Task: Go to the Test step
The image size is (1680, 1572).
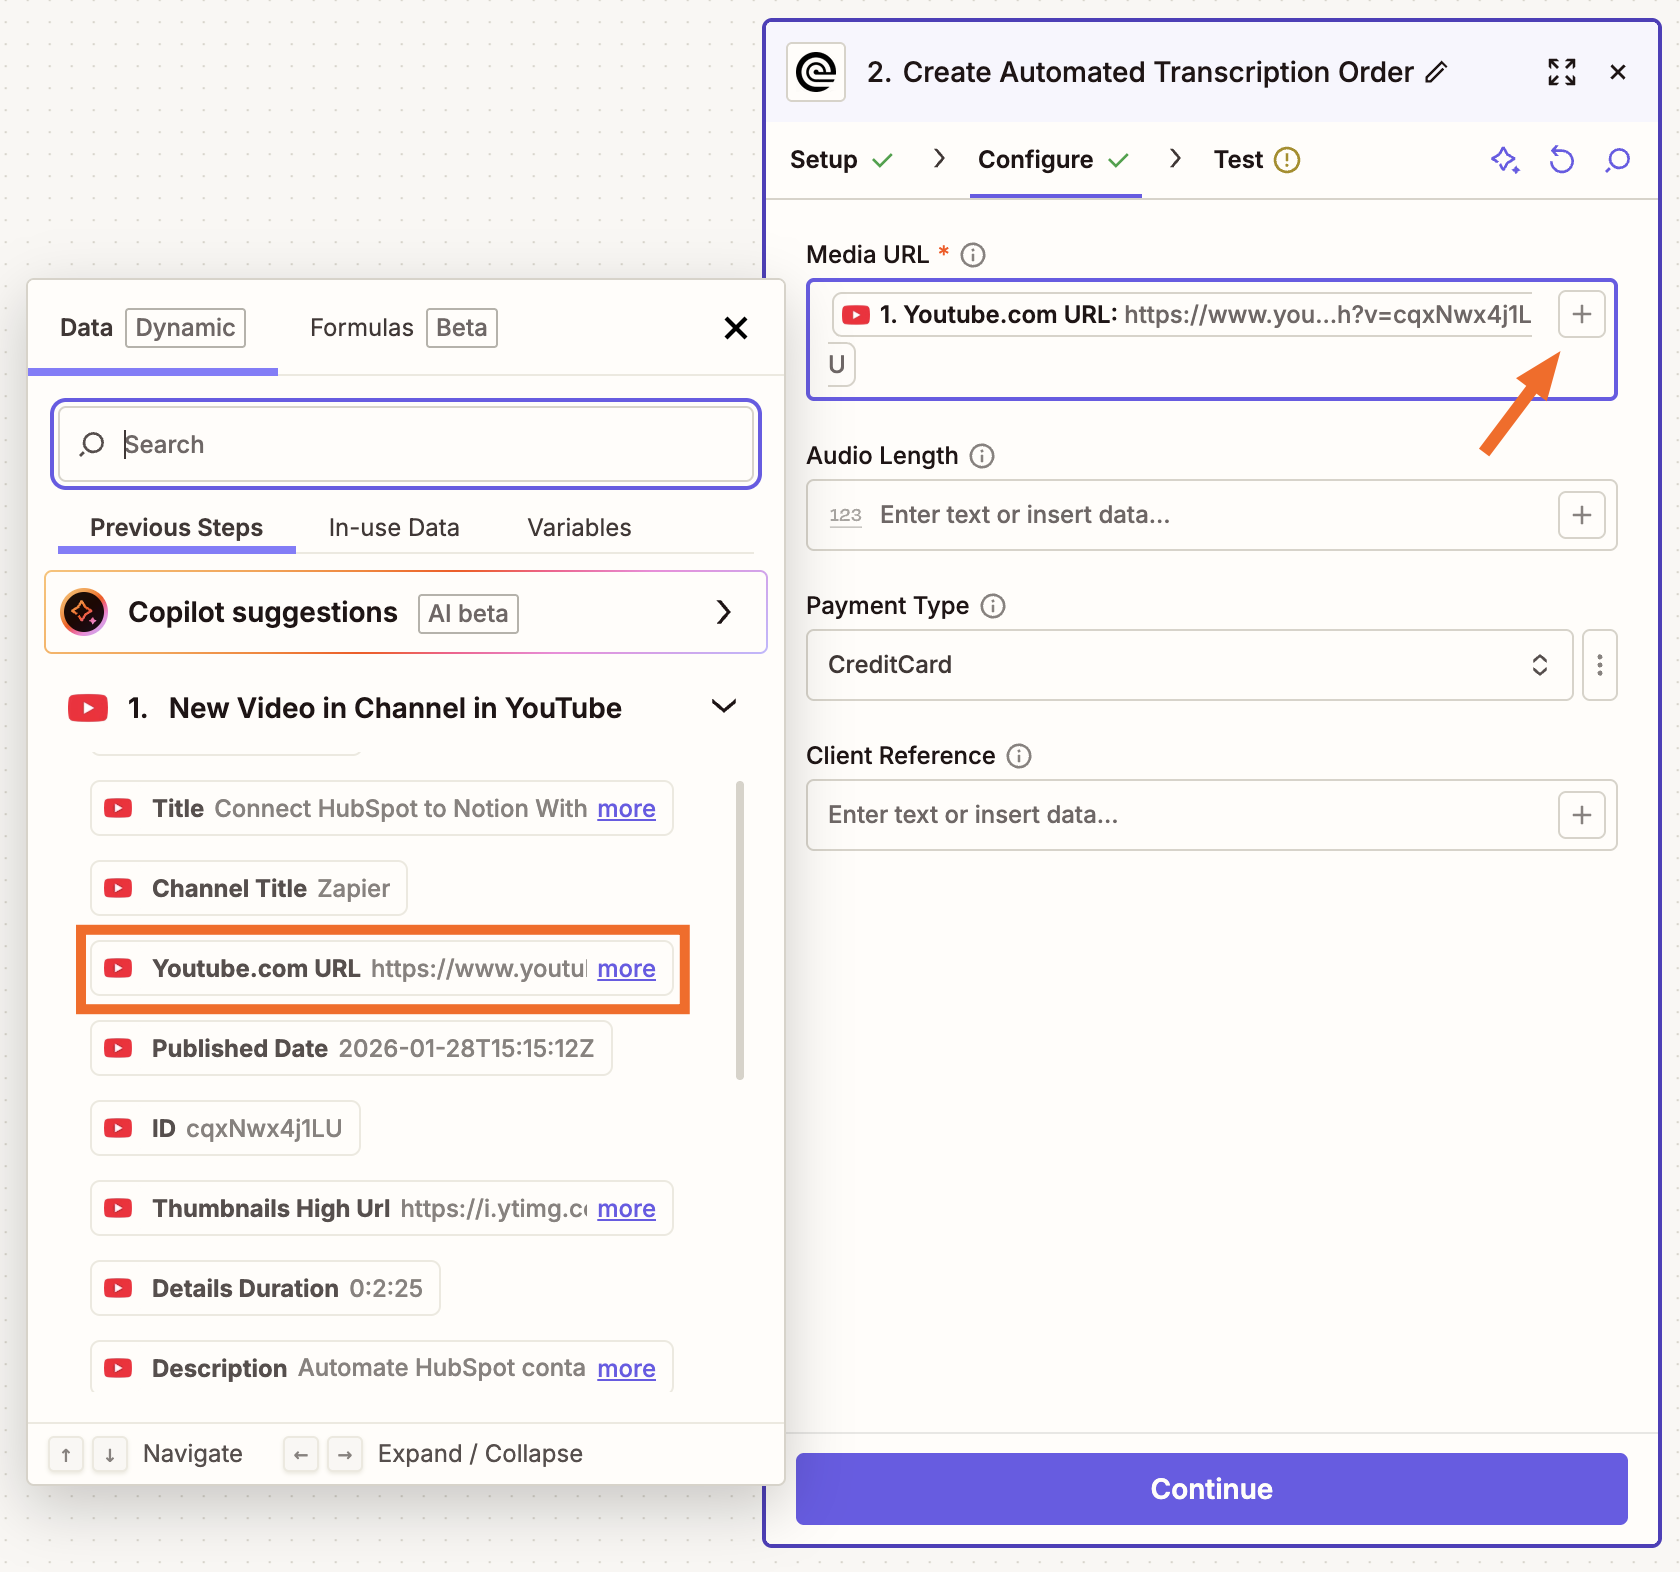Action: point(1240,160)
